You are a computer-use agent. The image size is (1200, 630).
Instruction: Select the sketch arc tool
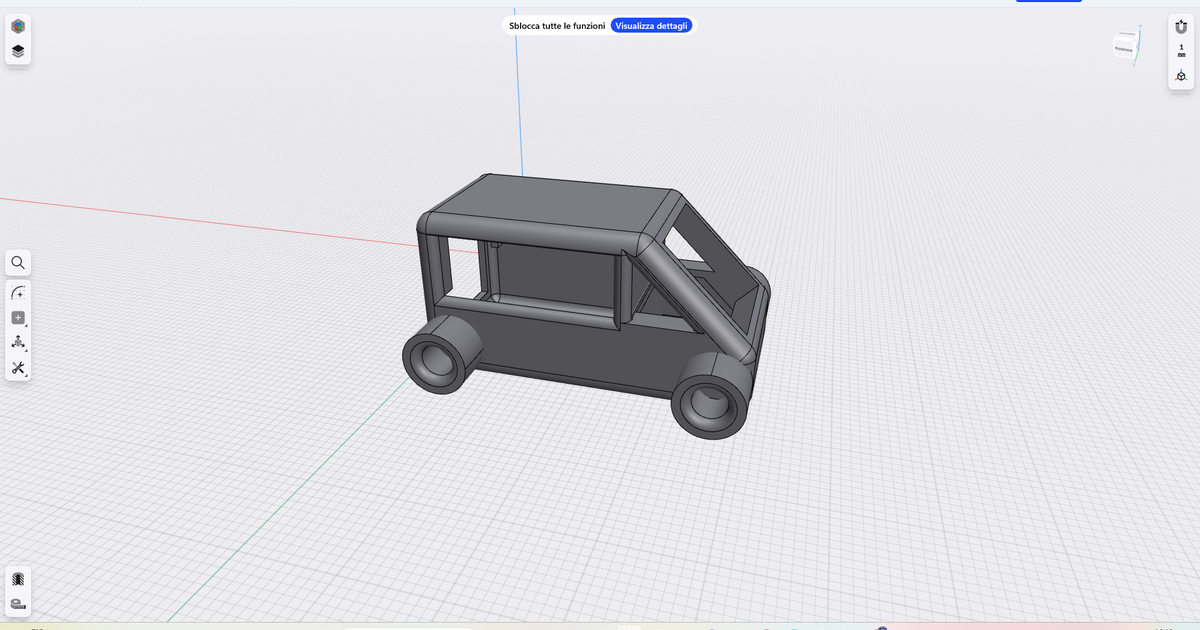point(16,292)
